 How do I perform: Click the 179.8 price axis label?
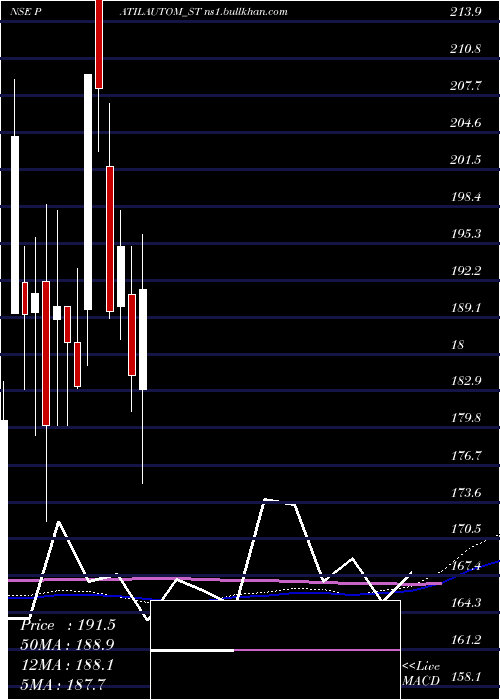466,418
